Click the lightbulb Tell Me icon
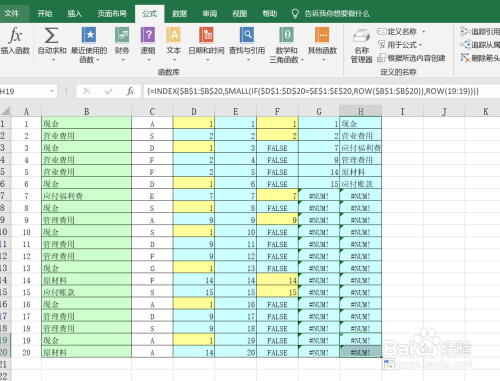Viewport: 500px width, 381px height. 295,14
